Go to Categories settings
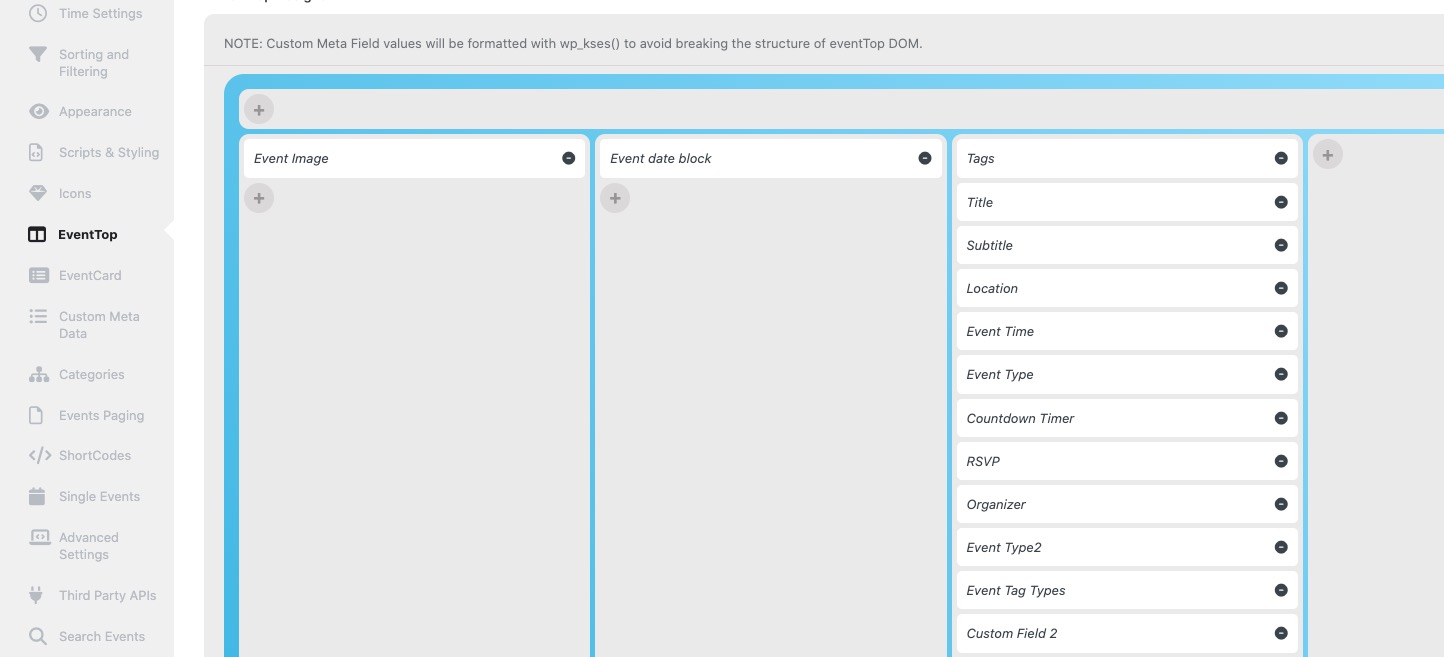The width and height of the screenshot is (1444, 657). tap(91, 374)
